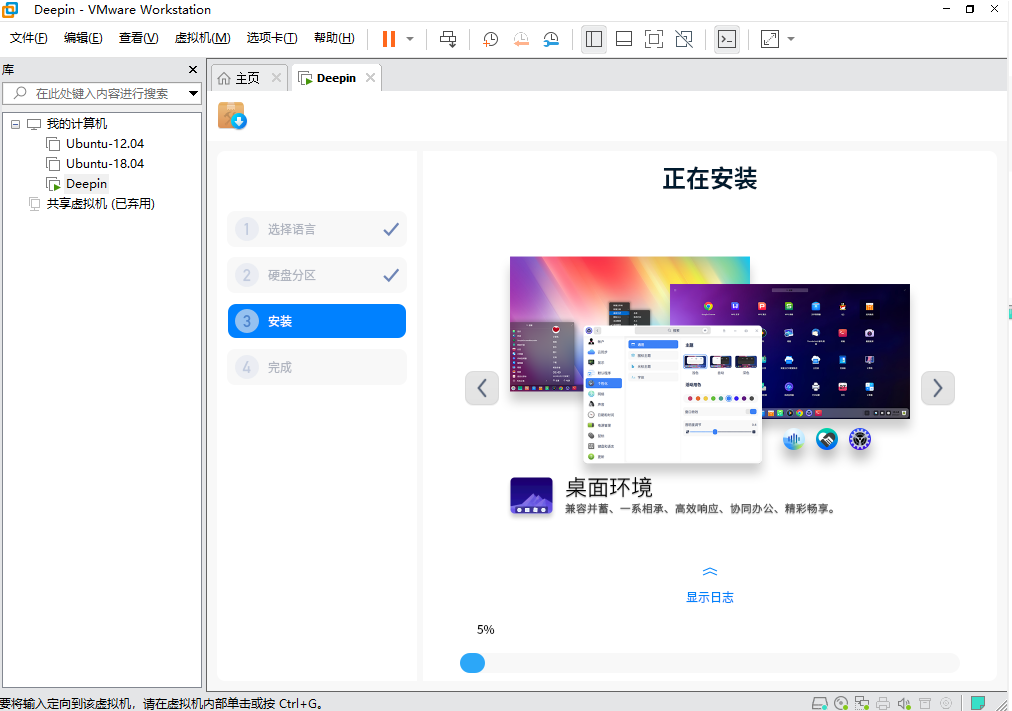Click the CD/DVD drive status bar icon
This screenshot has height=711, width=1012.
[x=841, y=703]
